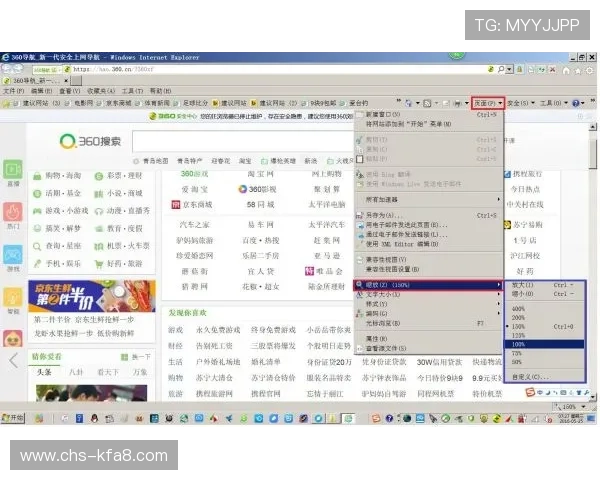The image size is (600, 480).
Task: Open the 查看(V) menu
Action: (70, 91)
